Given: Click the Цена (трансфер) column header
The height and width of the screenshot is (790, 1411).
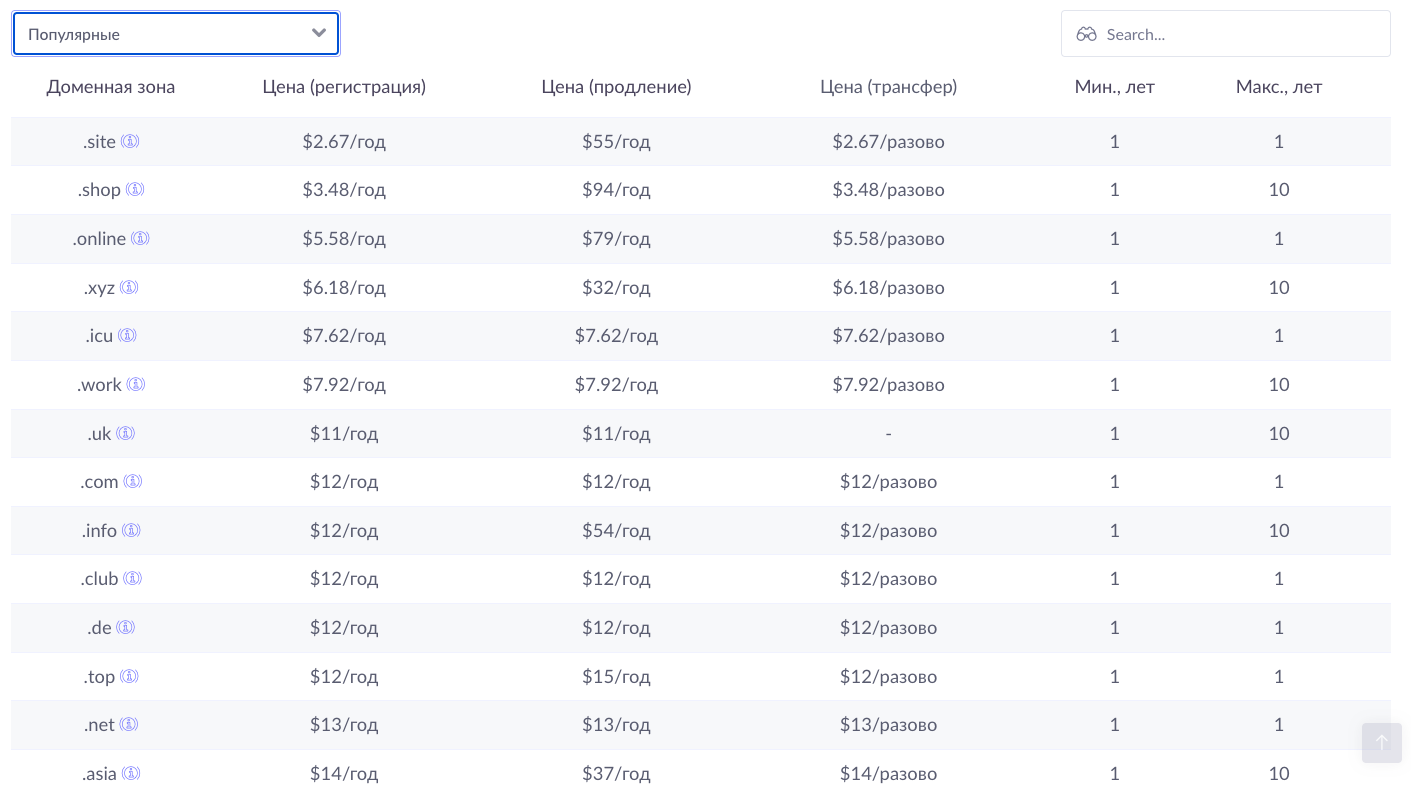Looking at the screenshot, I should (x=888, y=87).
